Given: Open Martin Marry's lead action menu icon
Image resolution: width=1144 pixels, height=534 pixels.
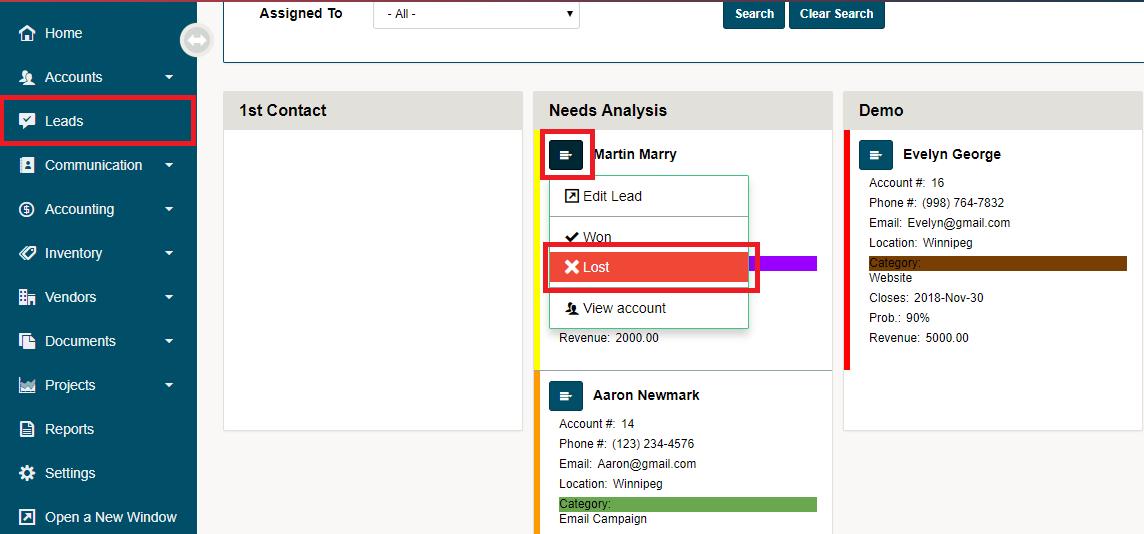Looking at the screenshot, I should pos(566,155).
